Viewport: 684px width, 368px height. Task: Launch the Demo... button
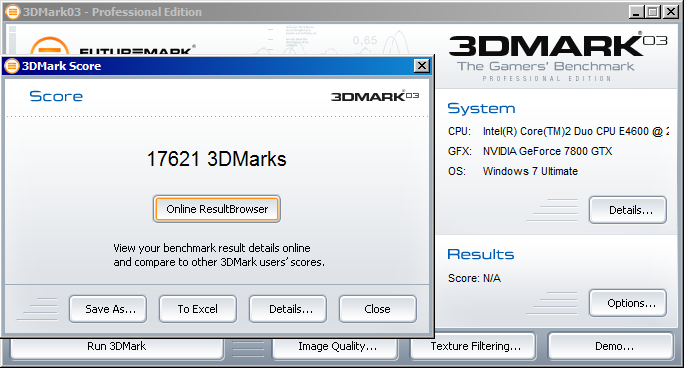point(611,347)
